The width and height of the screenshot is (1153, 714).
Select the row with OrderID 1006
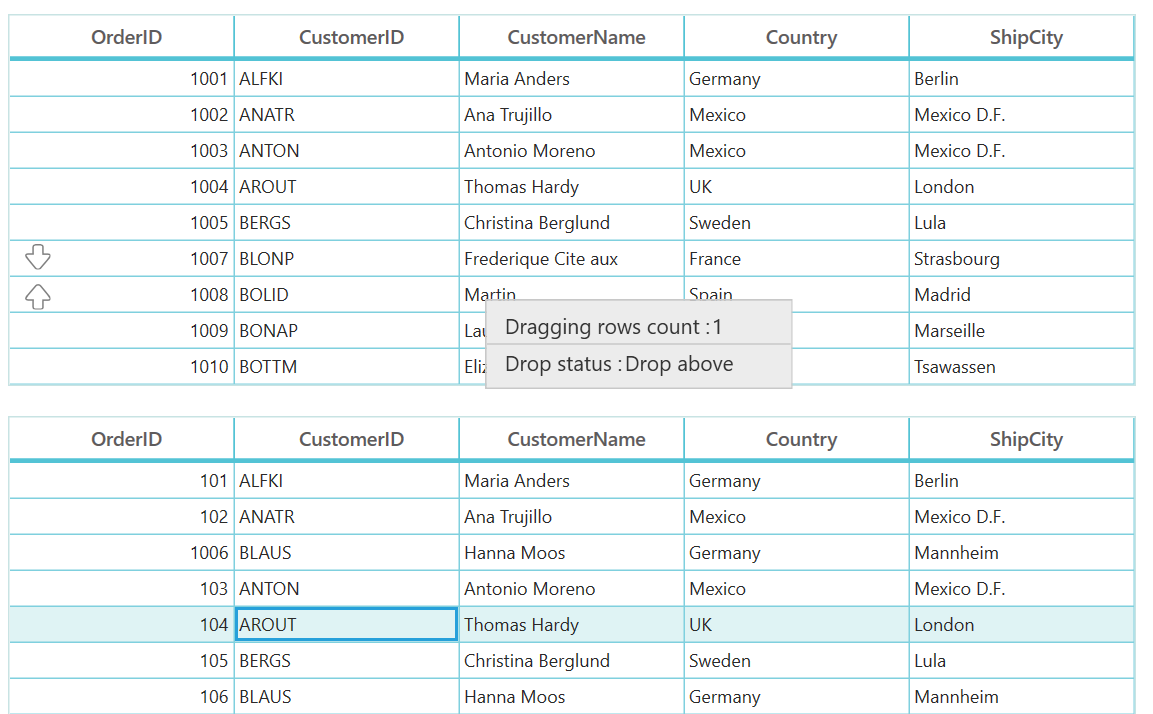coord(571,553)
